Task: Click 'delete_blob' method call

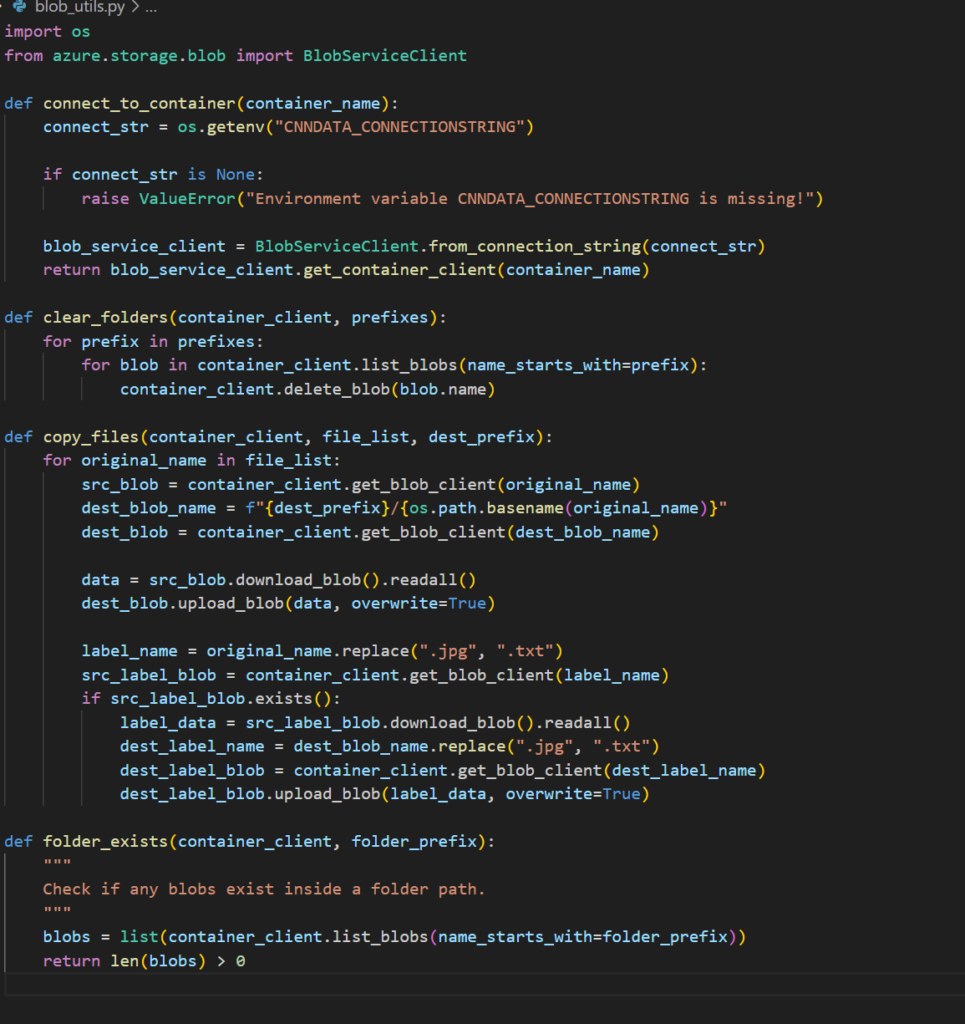Action: click(337, 389)
